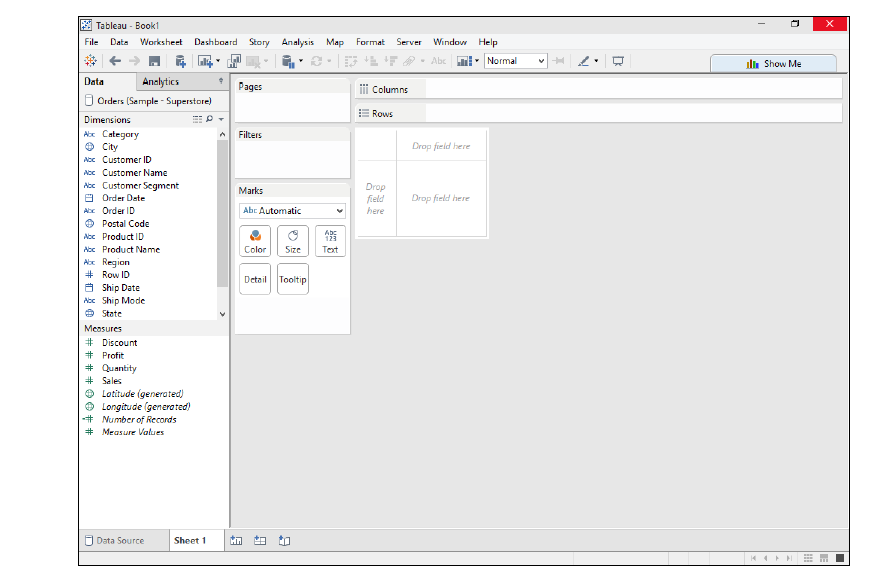The width and height of the screenshot is (888, 588).
Task: Click the Detail shelf on the Marks card
Action: click(x=254, y=279)
